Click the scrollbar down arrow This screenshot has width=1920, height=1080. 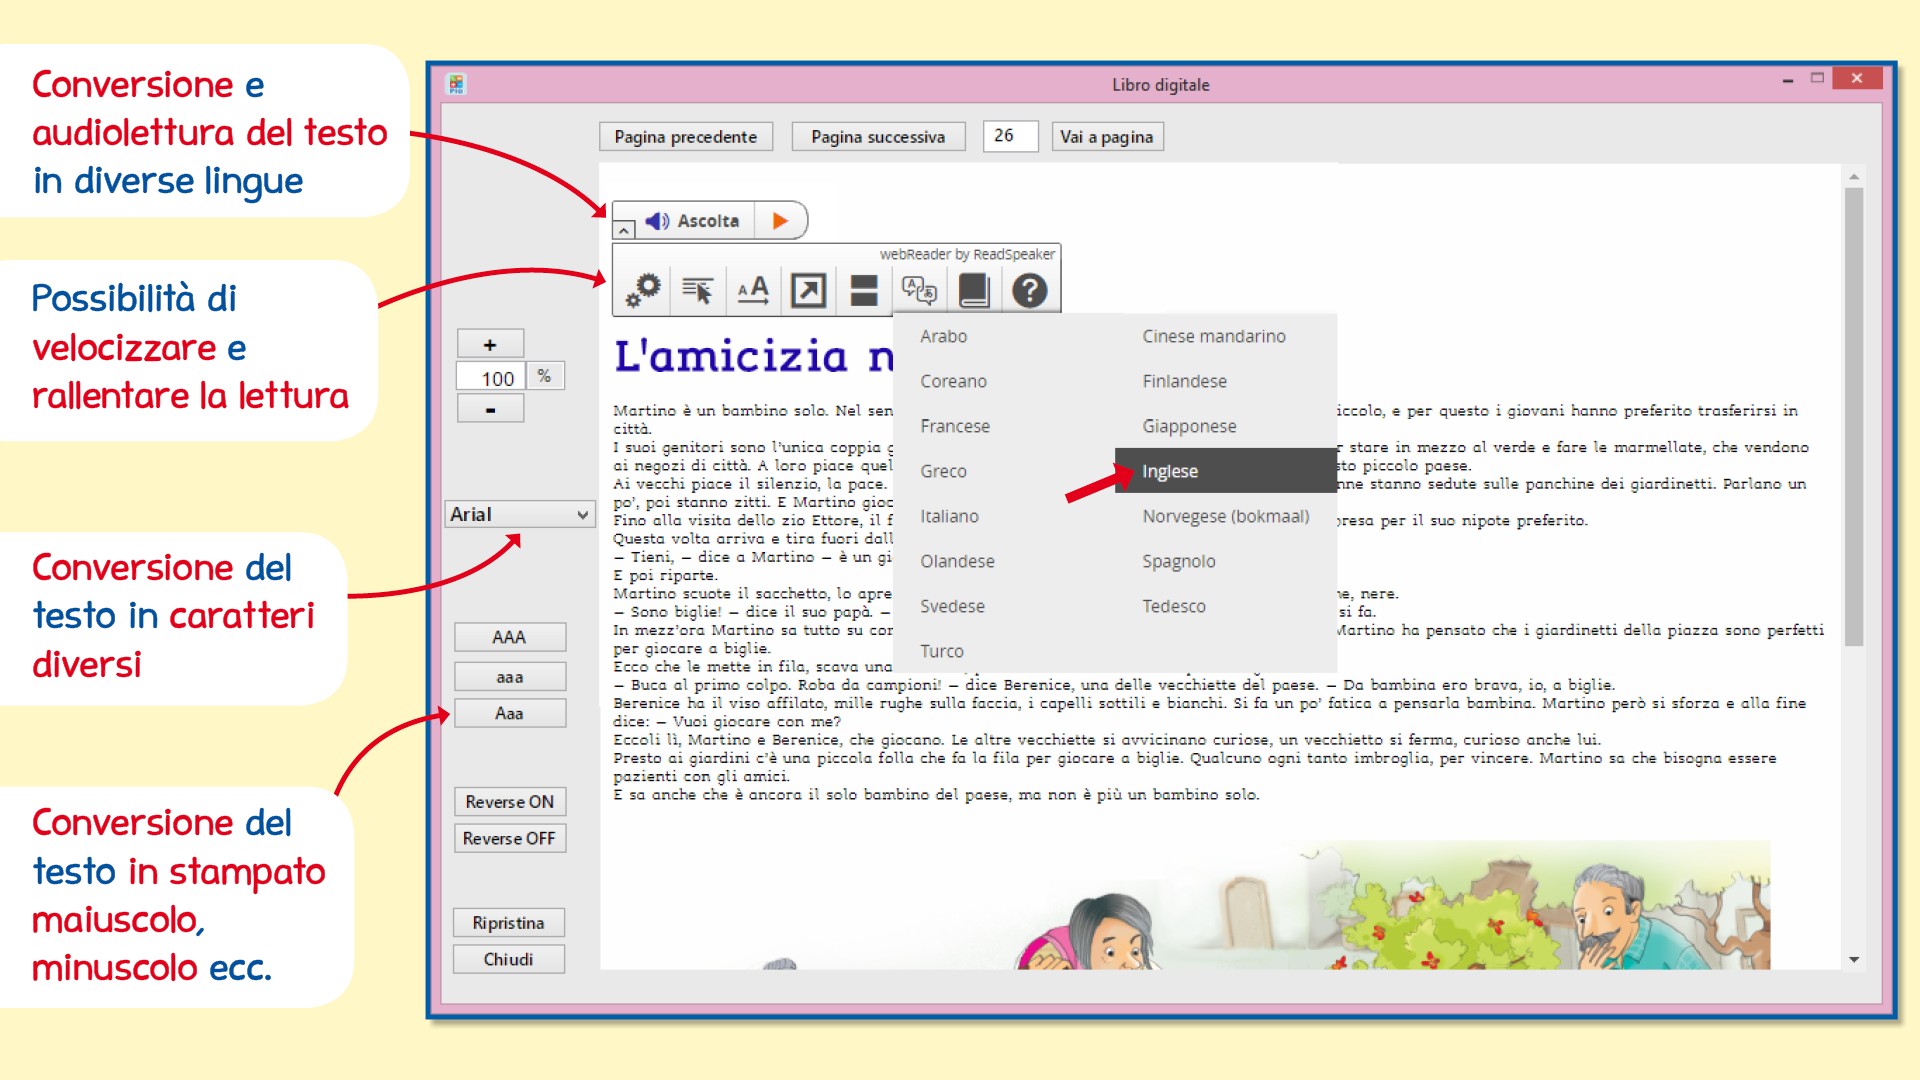[x=1854, y=959]
